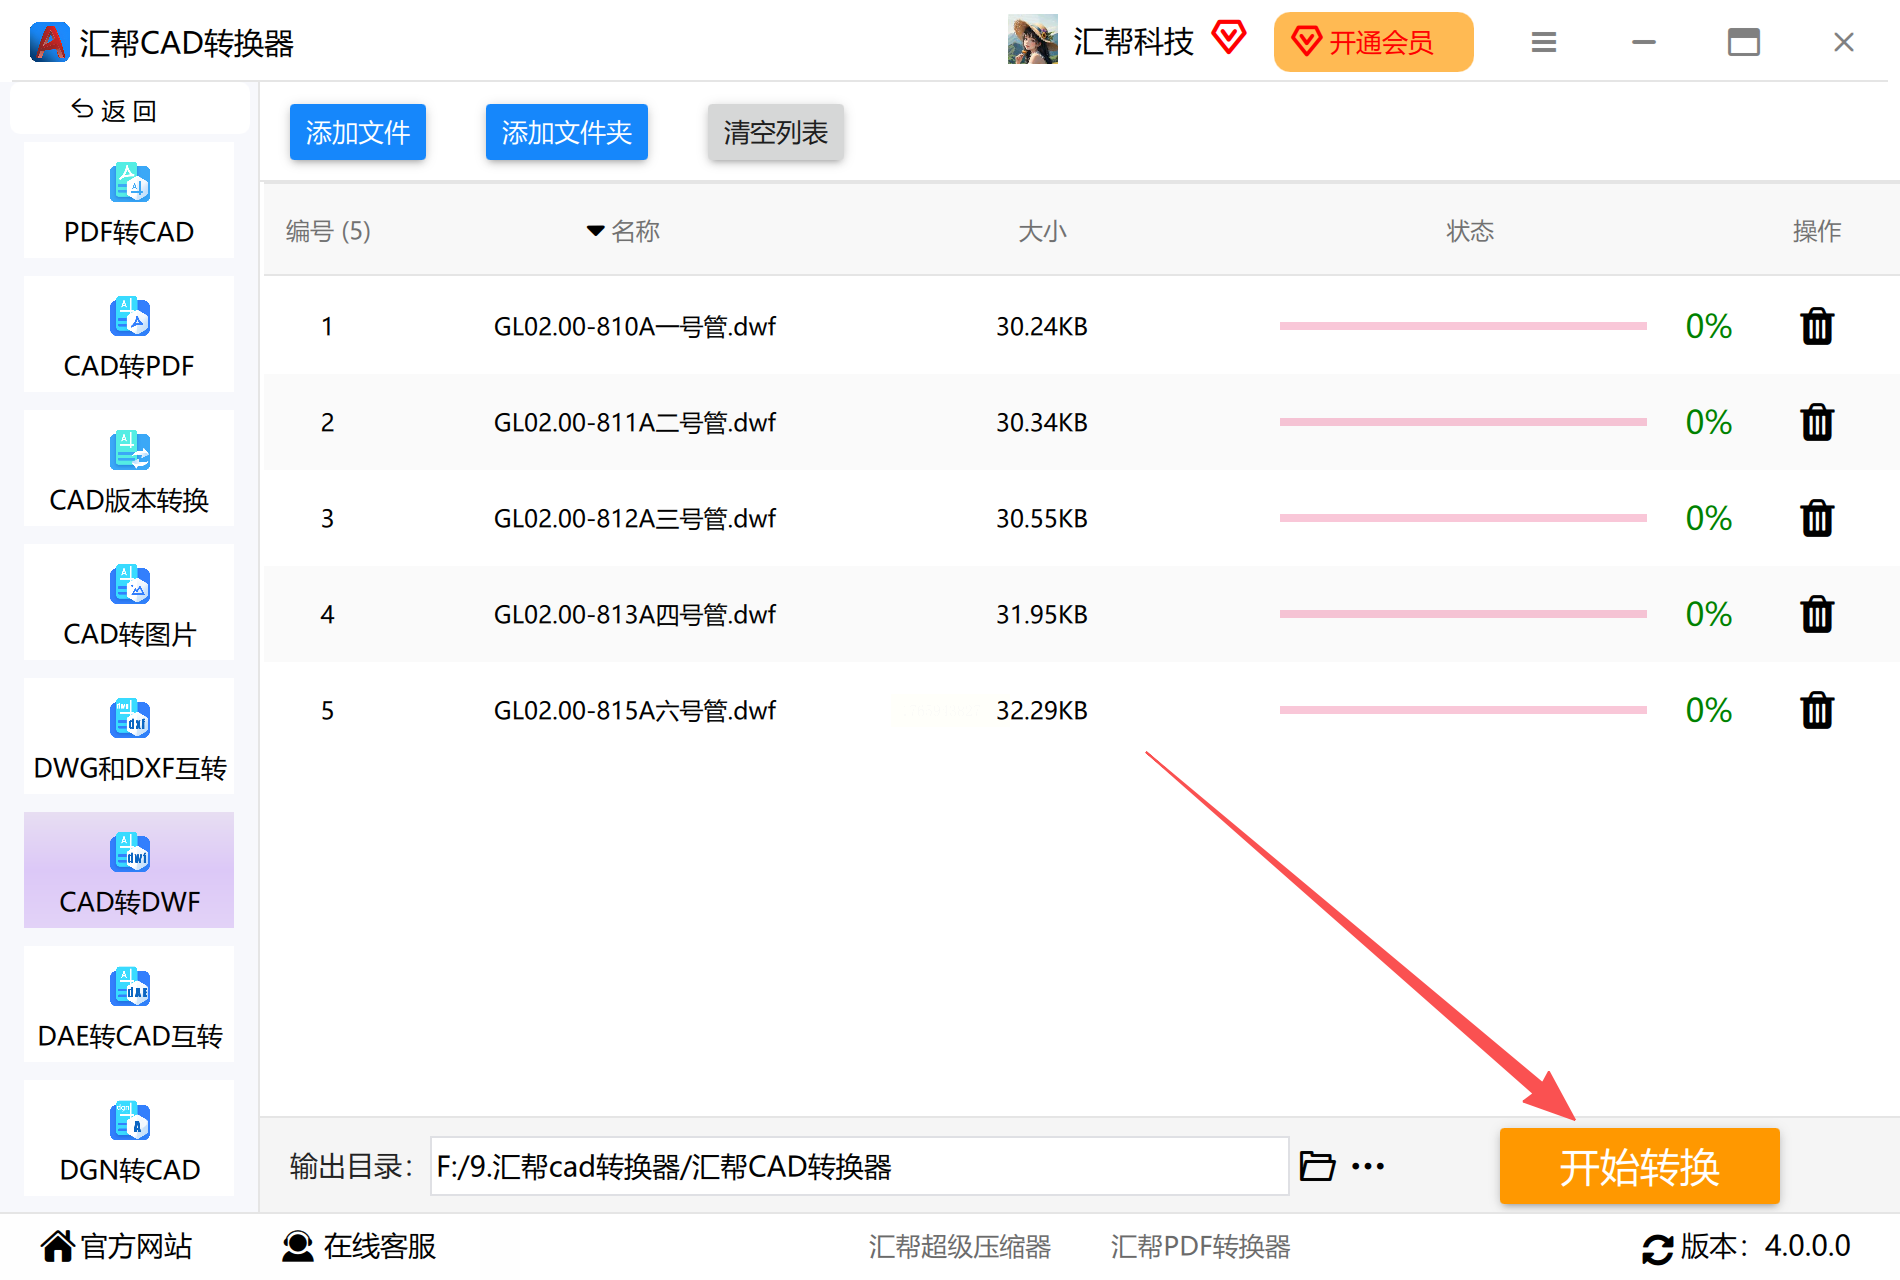This screenshot has width=1900, height=1280.
Task: Remove GL02.00-813A四号管.dwf using trash icon
Action: click(x=1817, y=614)
